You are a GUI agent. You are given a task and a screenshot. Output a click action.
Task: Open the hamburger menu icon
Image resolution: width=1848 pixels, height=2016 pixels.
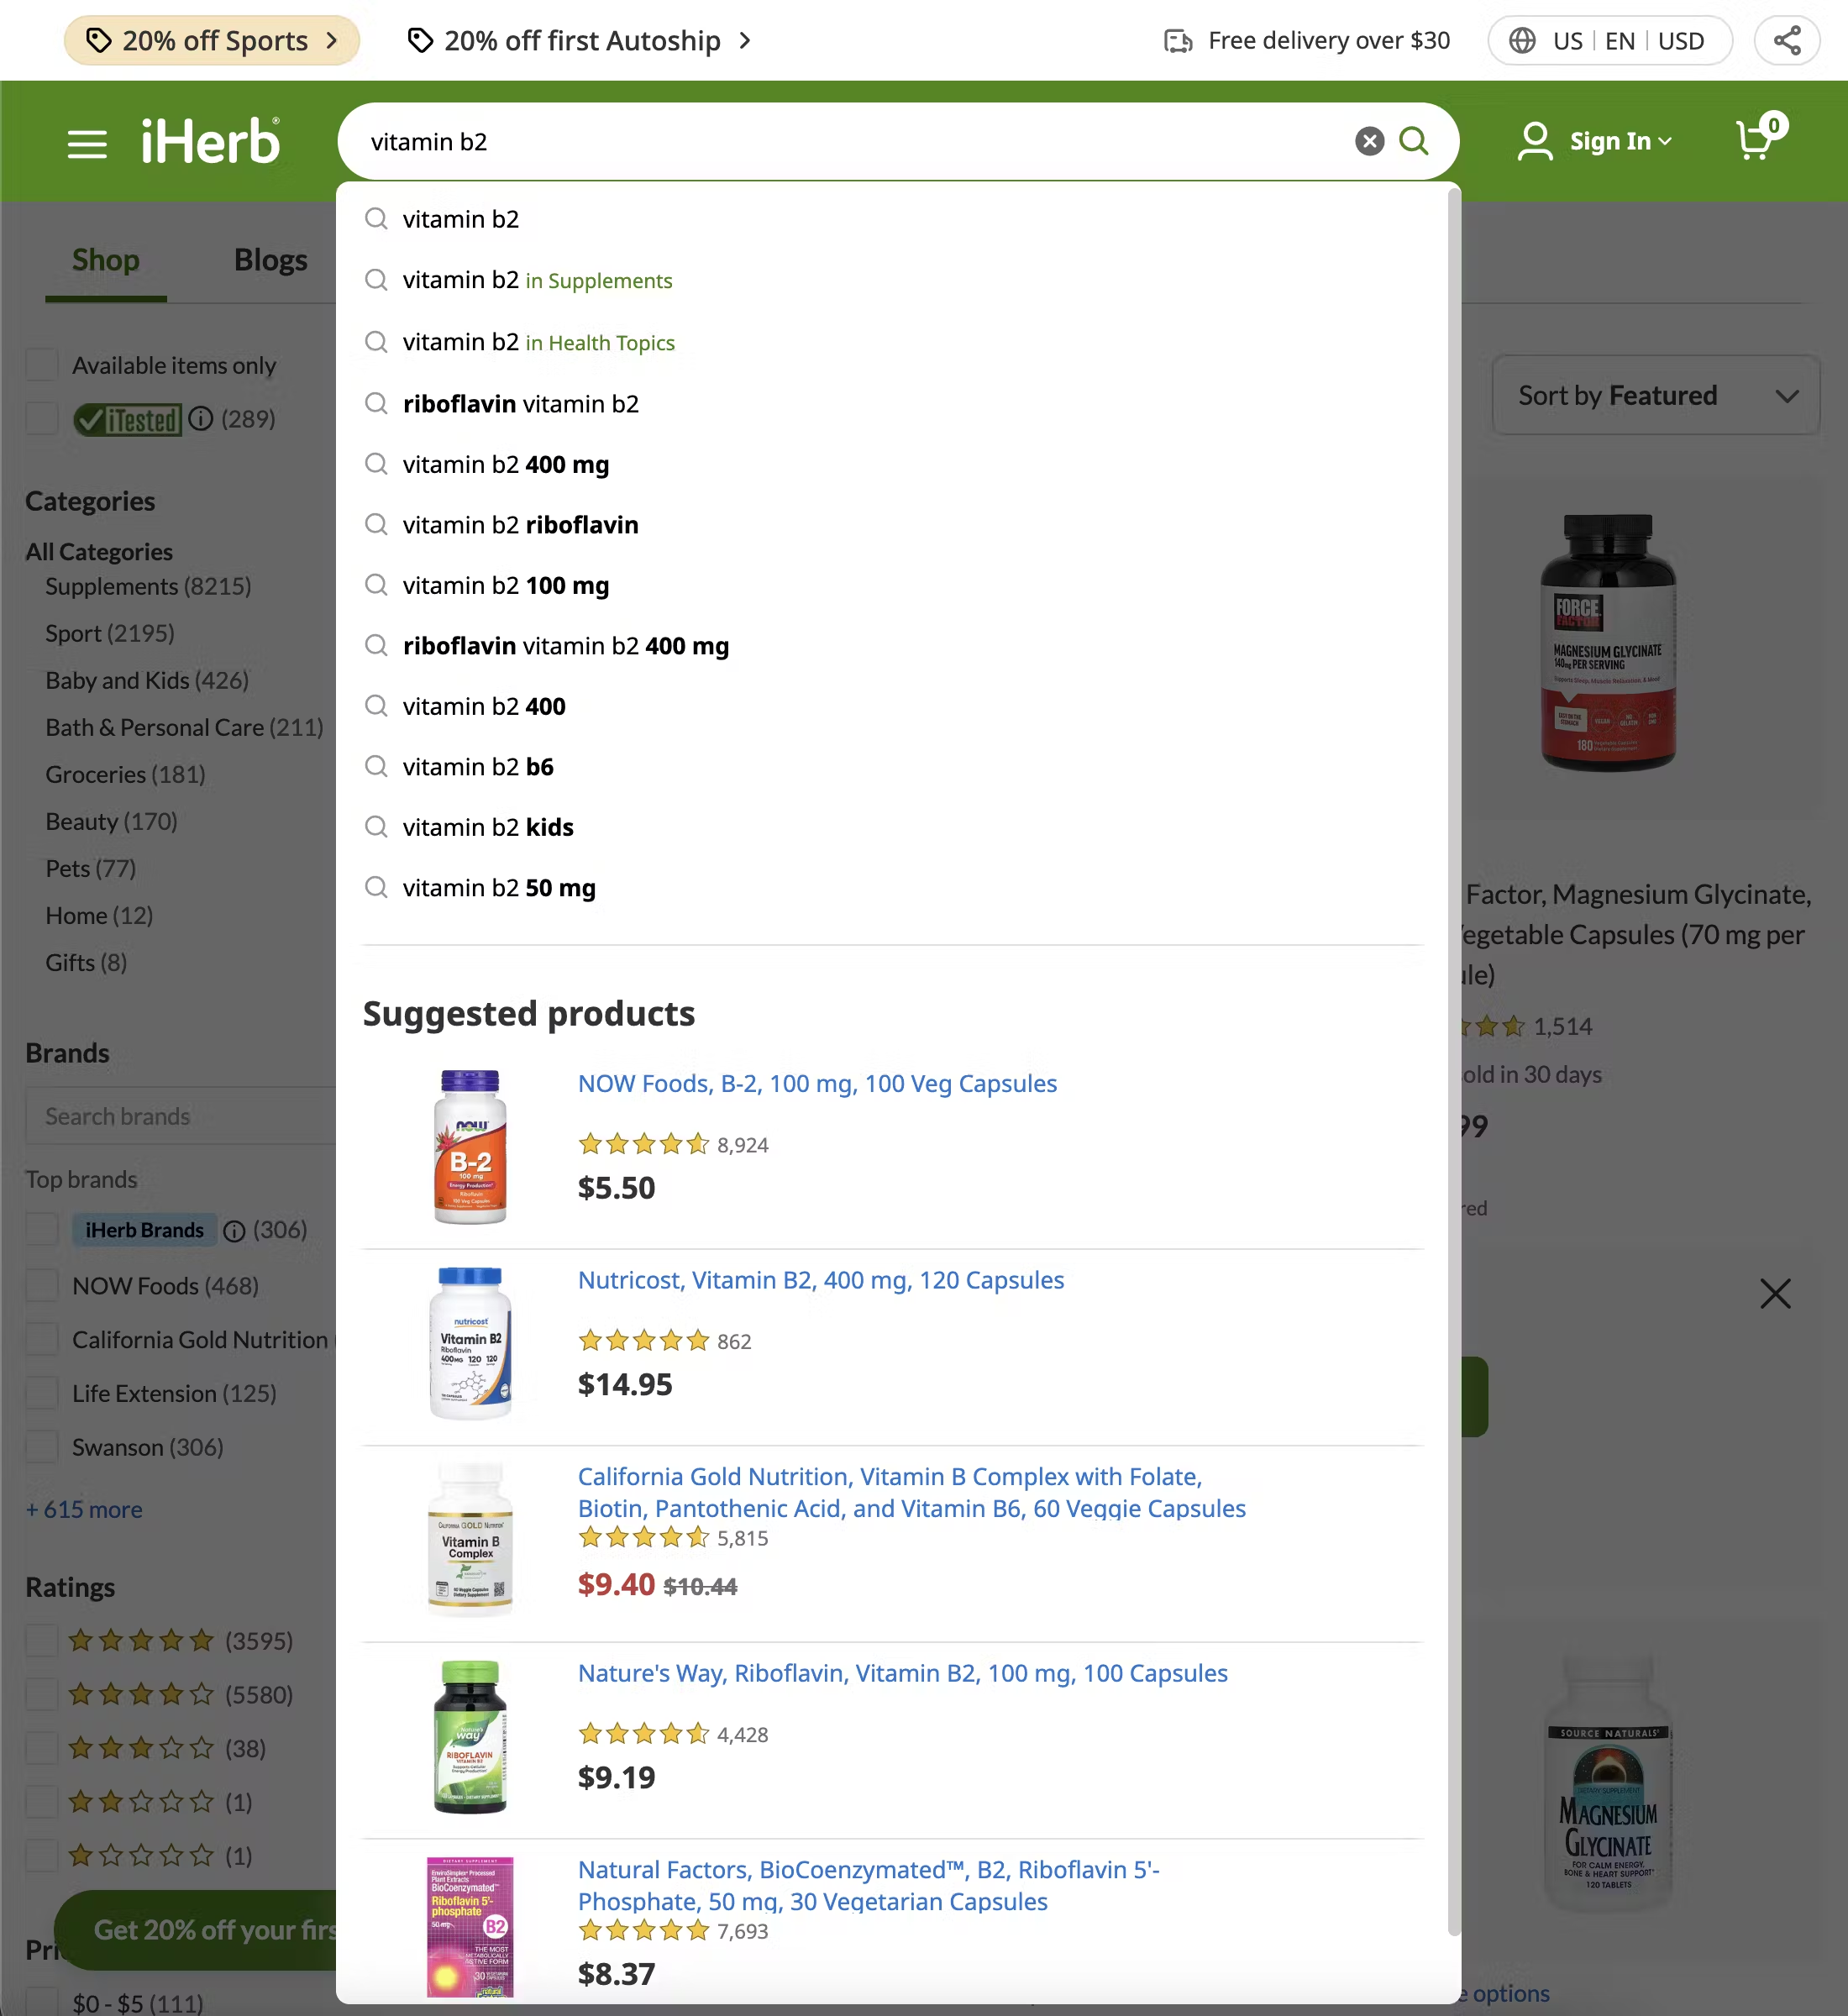[87, 143]
